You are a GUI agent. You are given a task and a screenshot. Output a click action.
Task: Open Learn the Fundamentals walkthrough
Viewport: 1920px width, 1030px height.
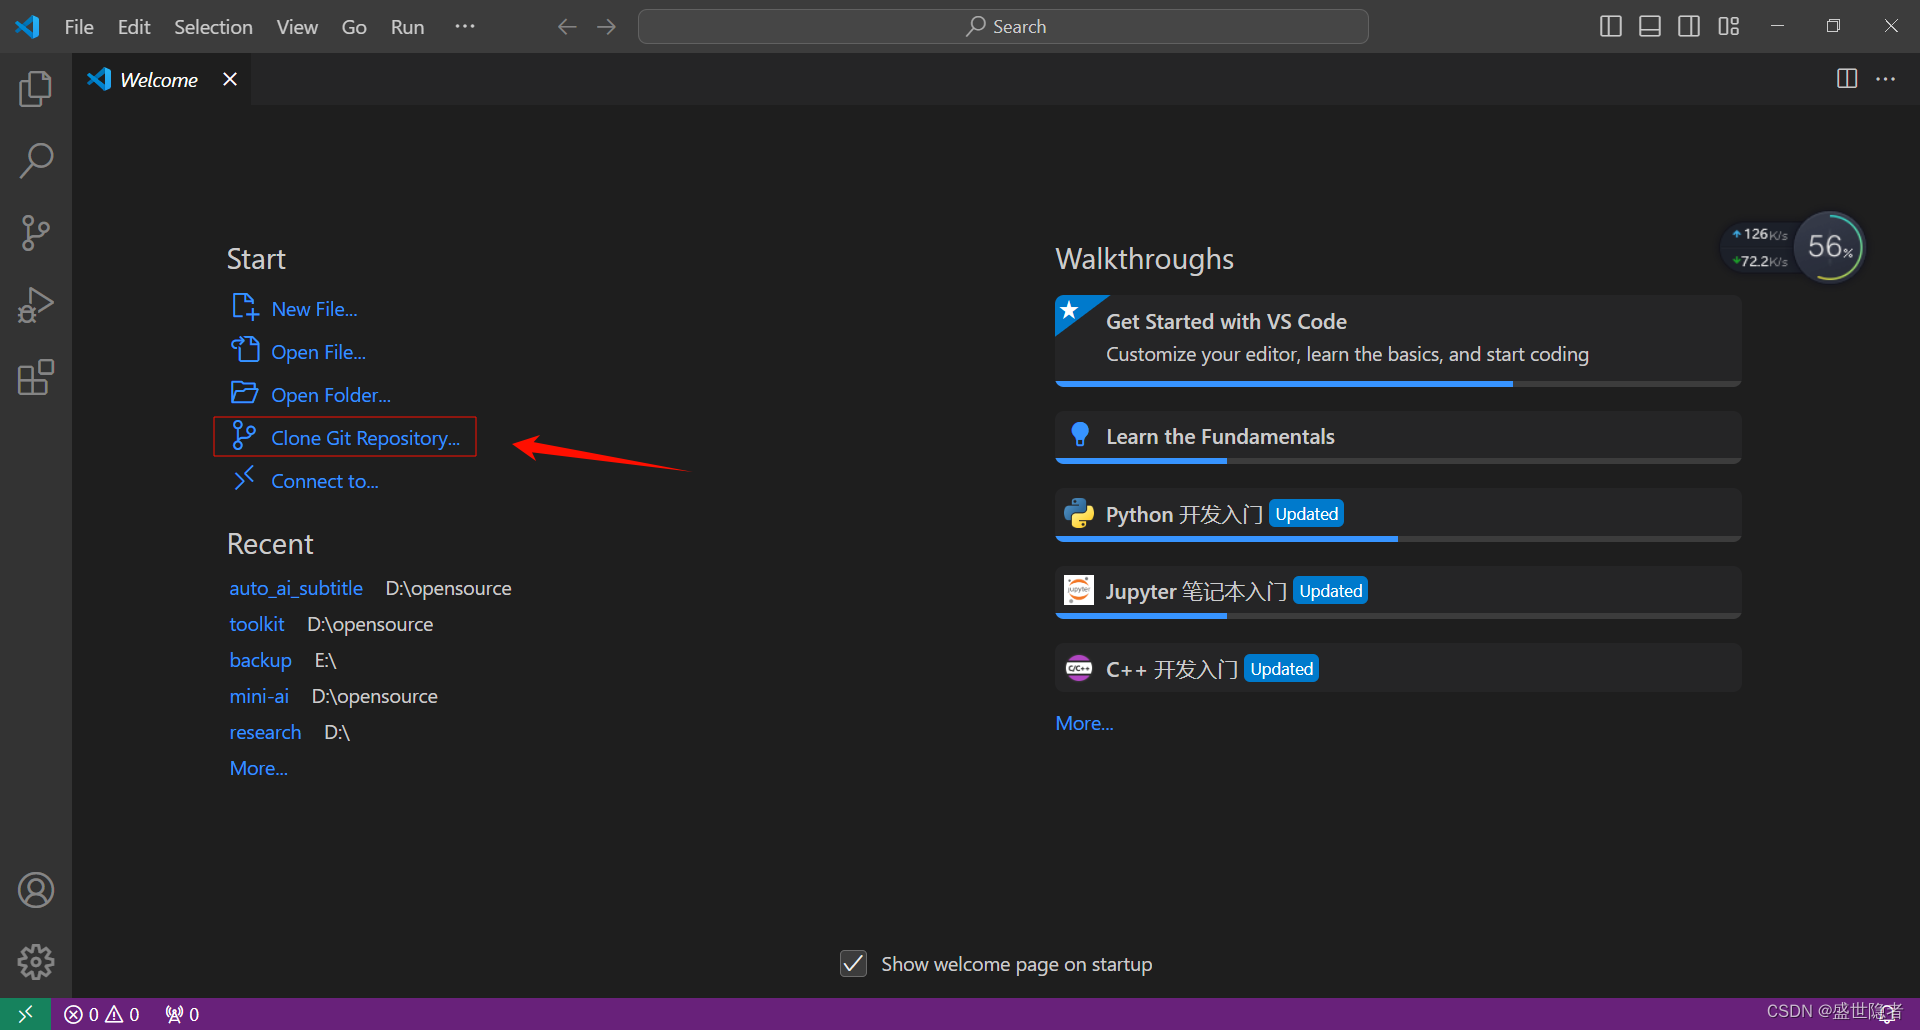1398,437
